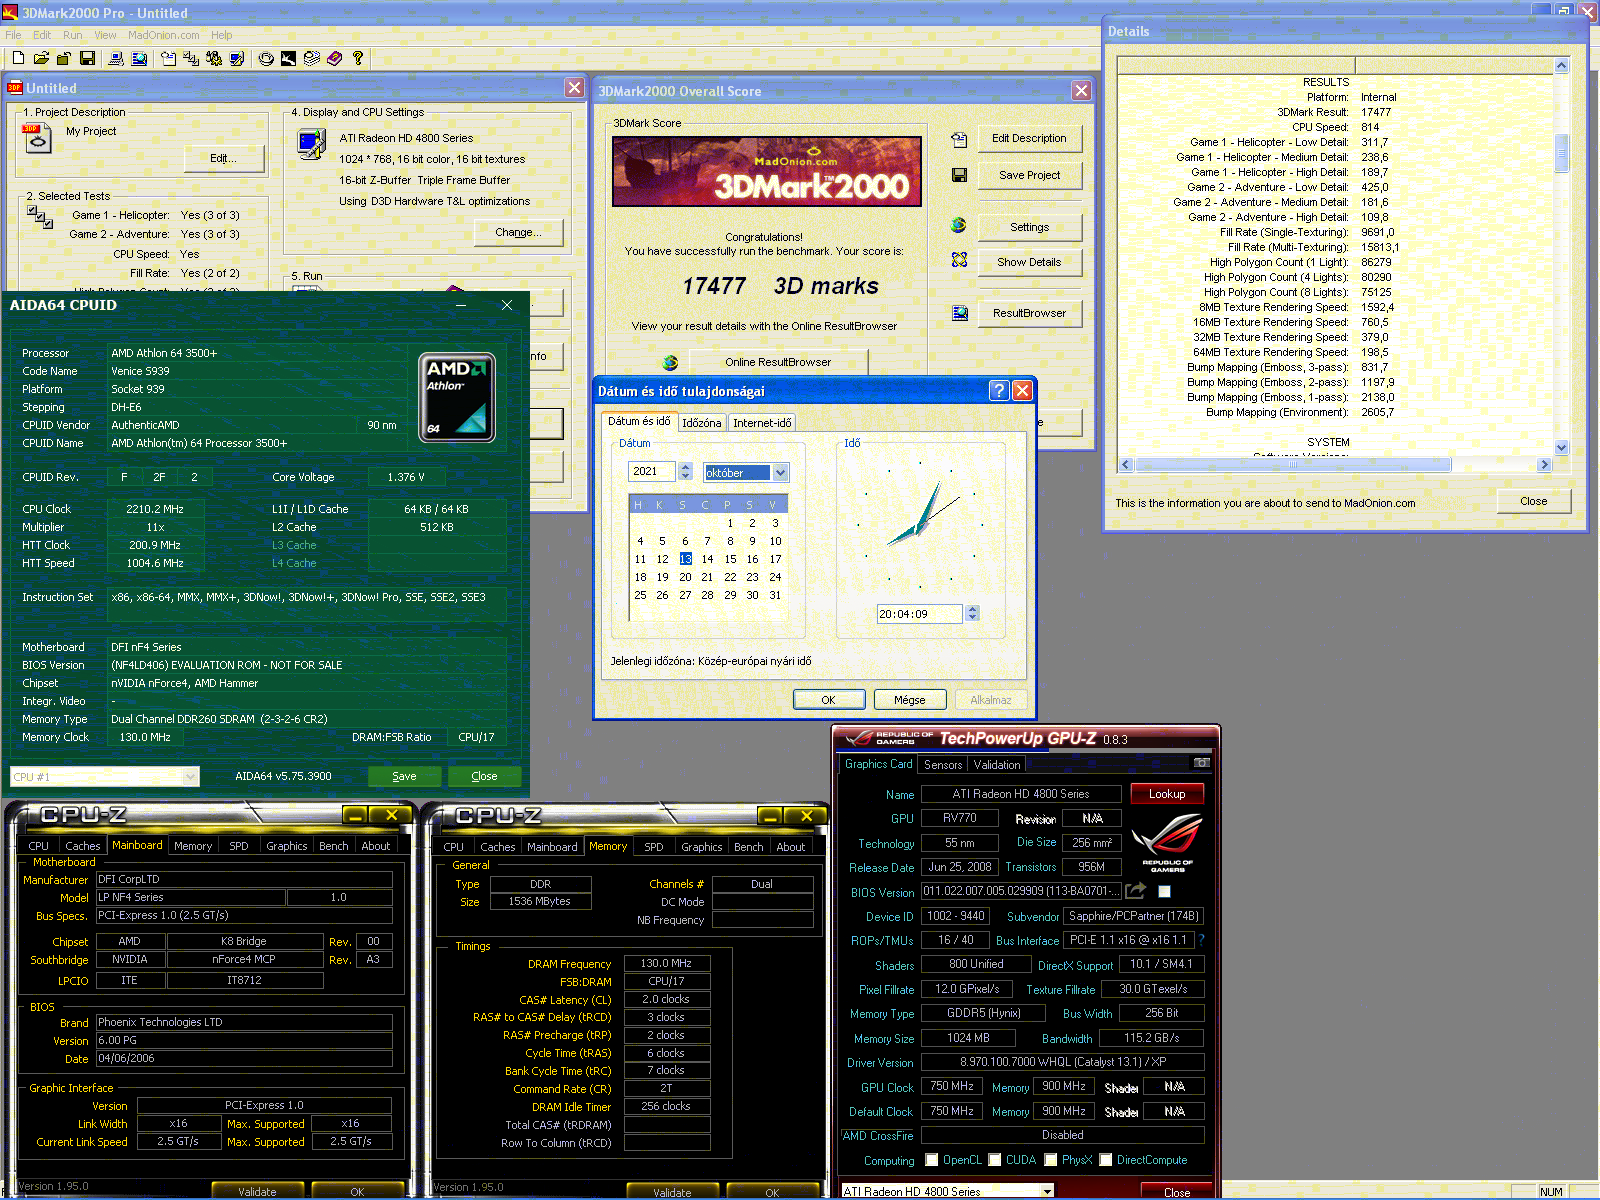
Task: Click the magnifier ResultBrowser icon in toolbar
Action: 140,59
